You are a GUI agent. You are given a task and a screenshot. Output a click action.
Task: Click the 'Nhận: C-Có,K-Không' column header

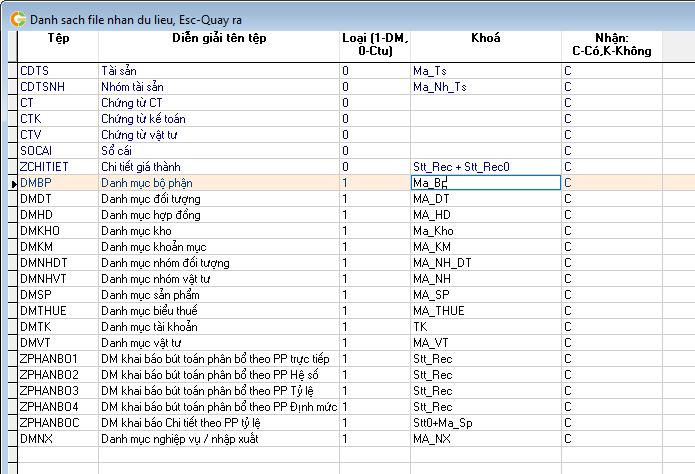coord(612,46)
